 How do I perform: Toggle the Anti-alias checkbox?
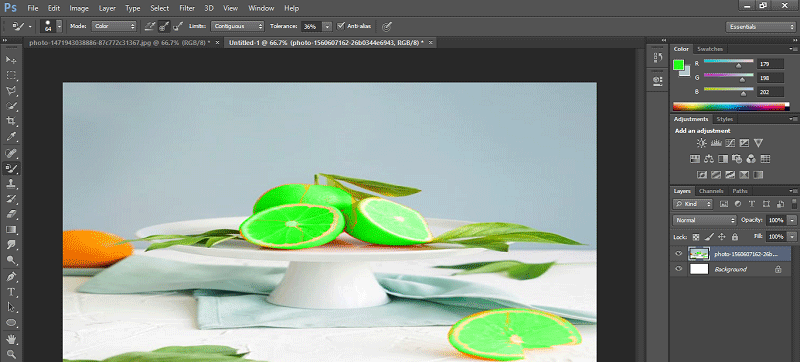[341, 26]
